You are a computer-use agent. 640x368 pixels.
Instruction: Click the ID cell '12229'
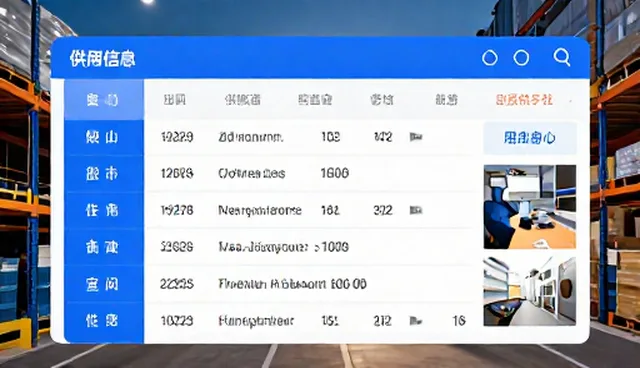pyautogui.click(x=177, y=137)
